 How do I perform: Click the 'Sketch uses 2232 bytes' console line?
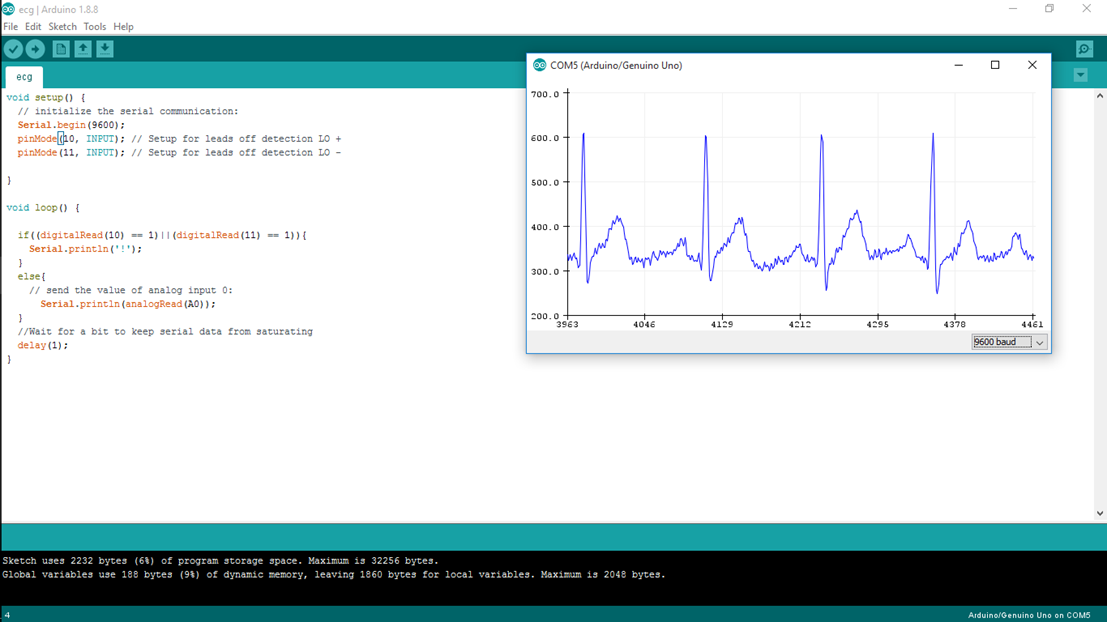(220, 561)
